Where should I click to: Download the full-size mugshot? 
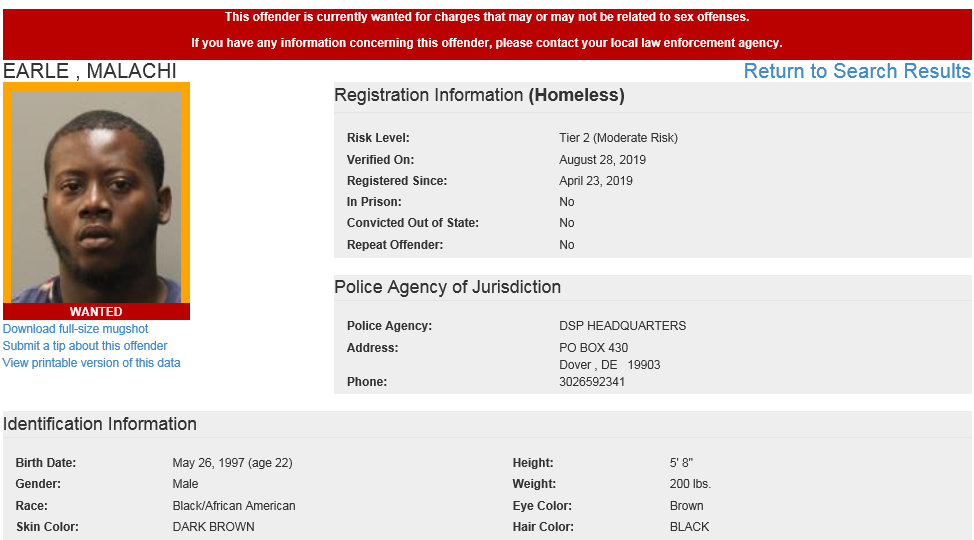pos(76,329)
